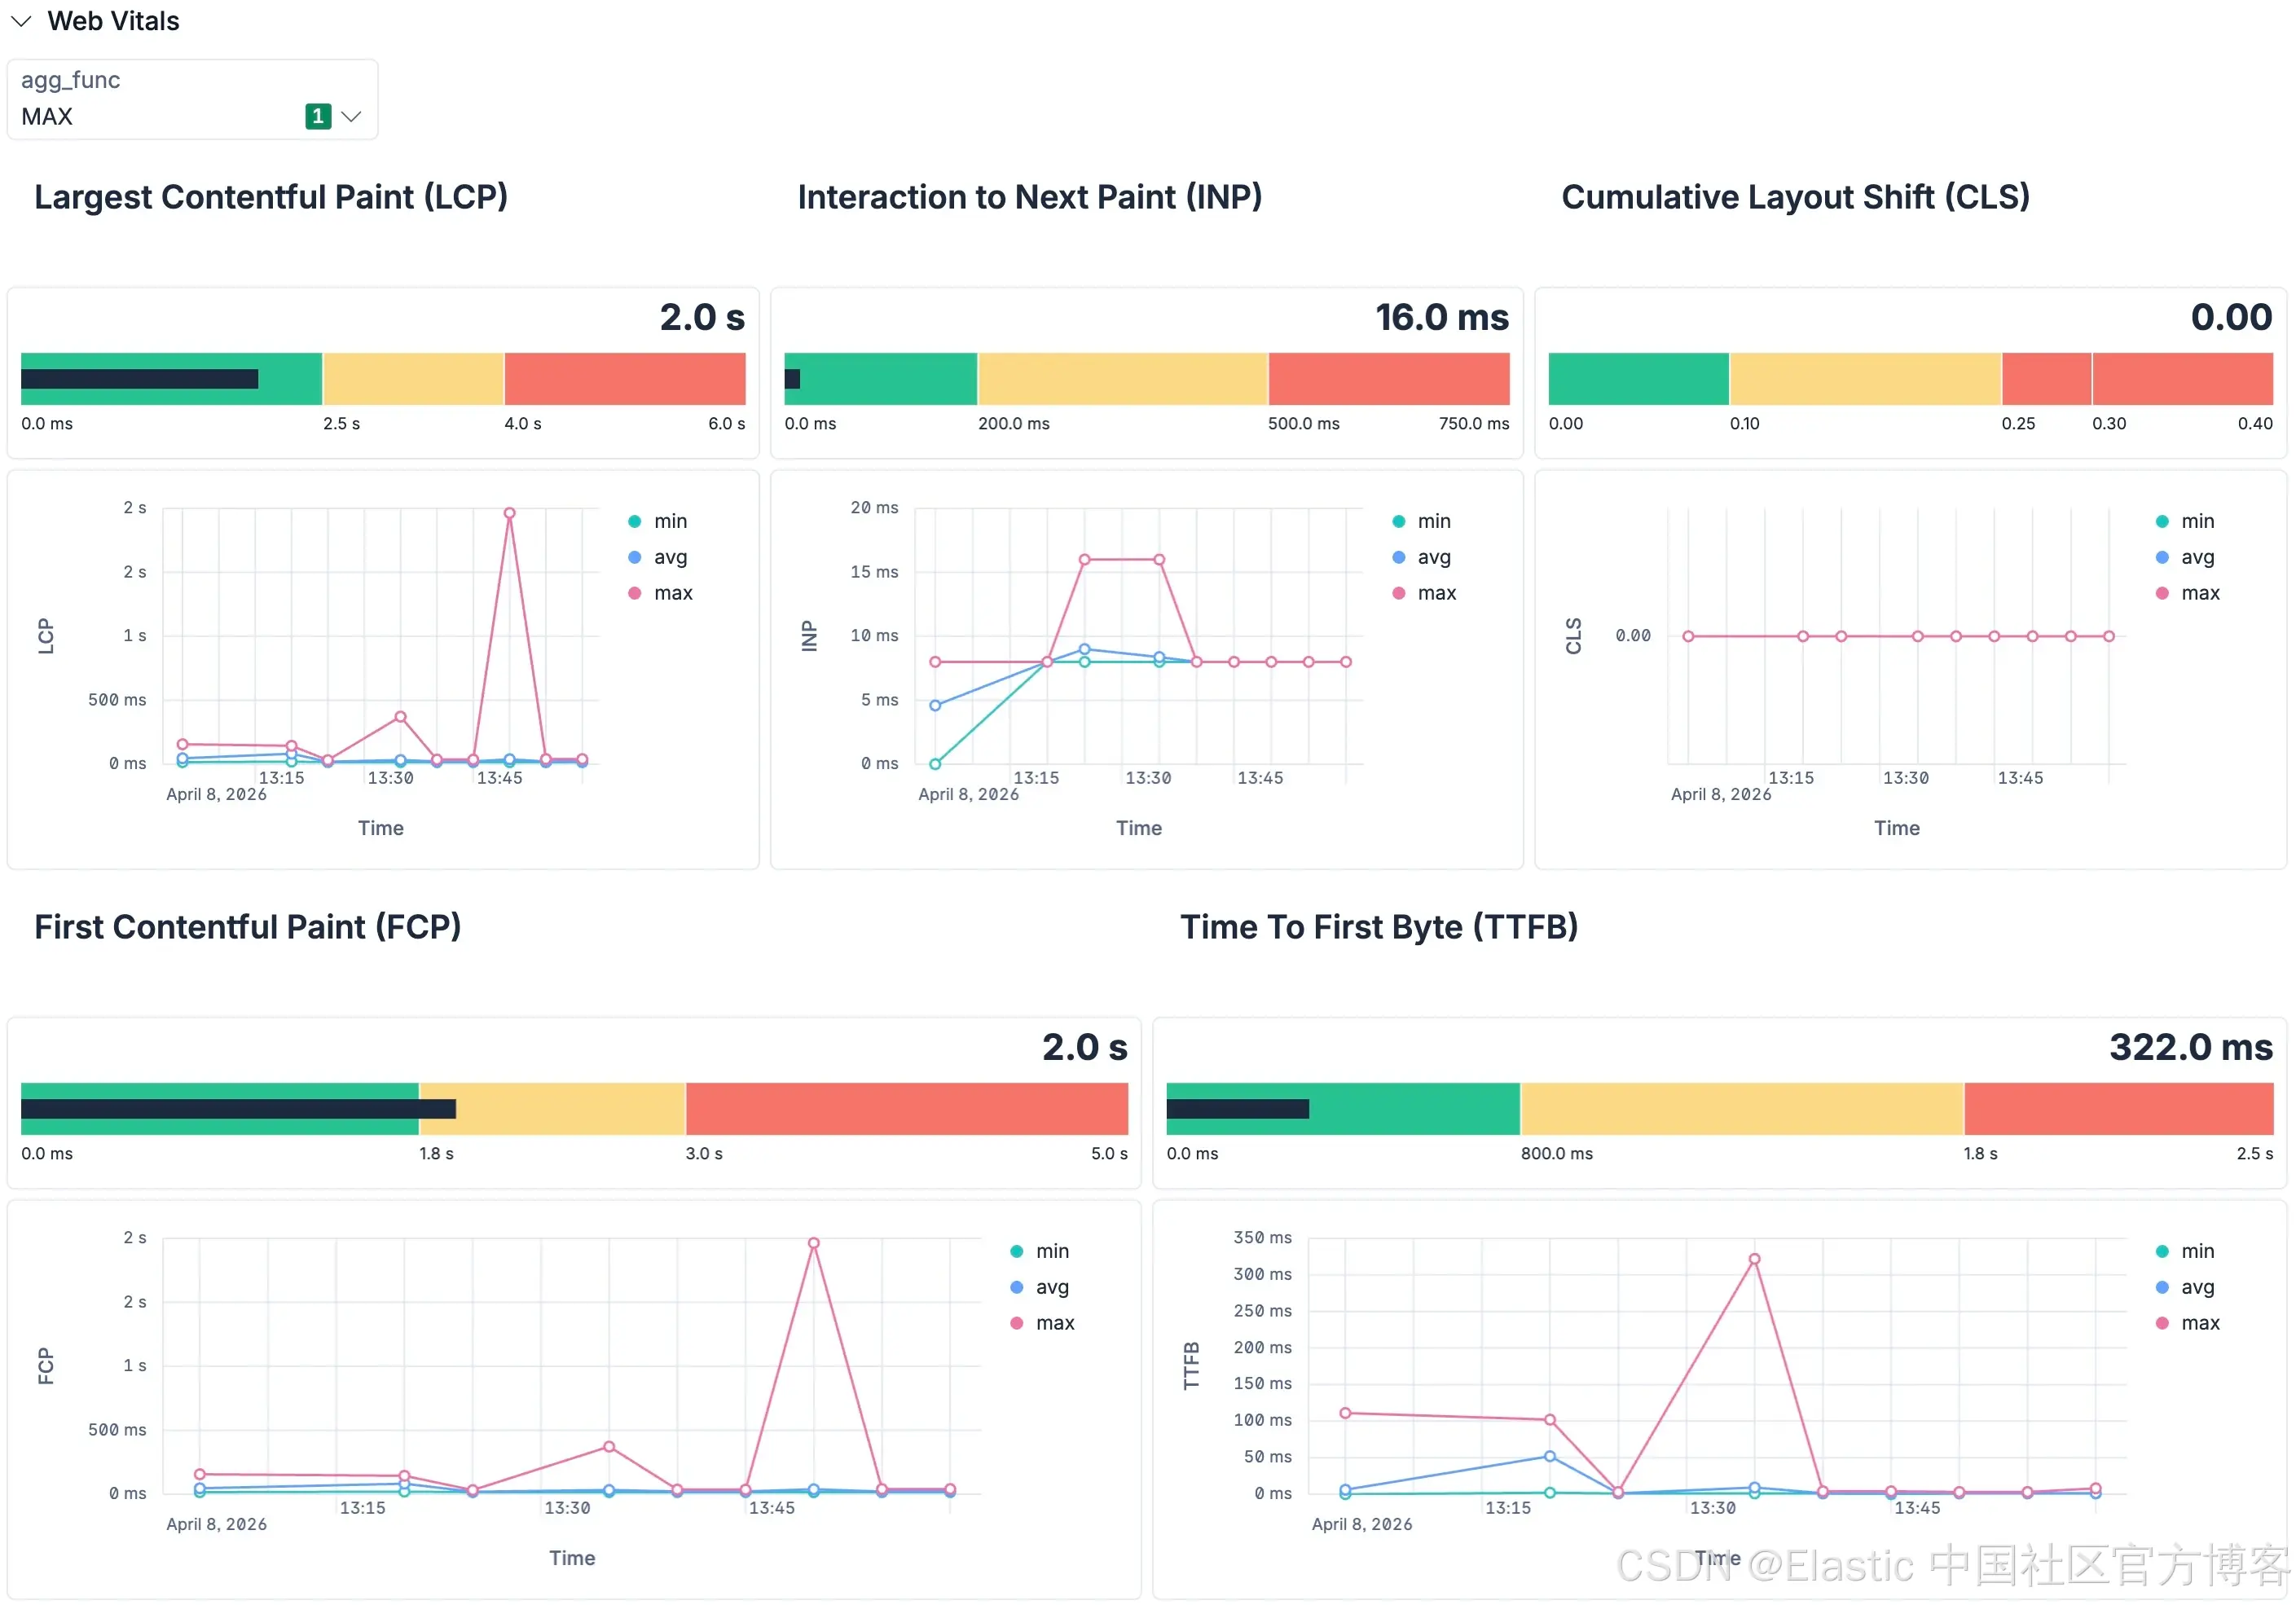The image size is (2296, 1605).
Task: Click max legend dot in TTFB chart
Action: 2162,1323
